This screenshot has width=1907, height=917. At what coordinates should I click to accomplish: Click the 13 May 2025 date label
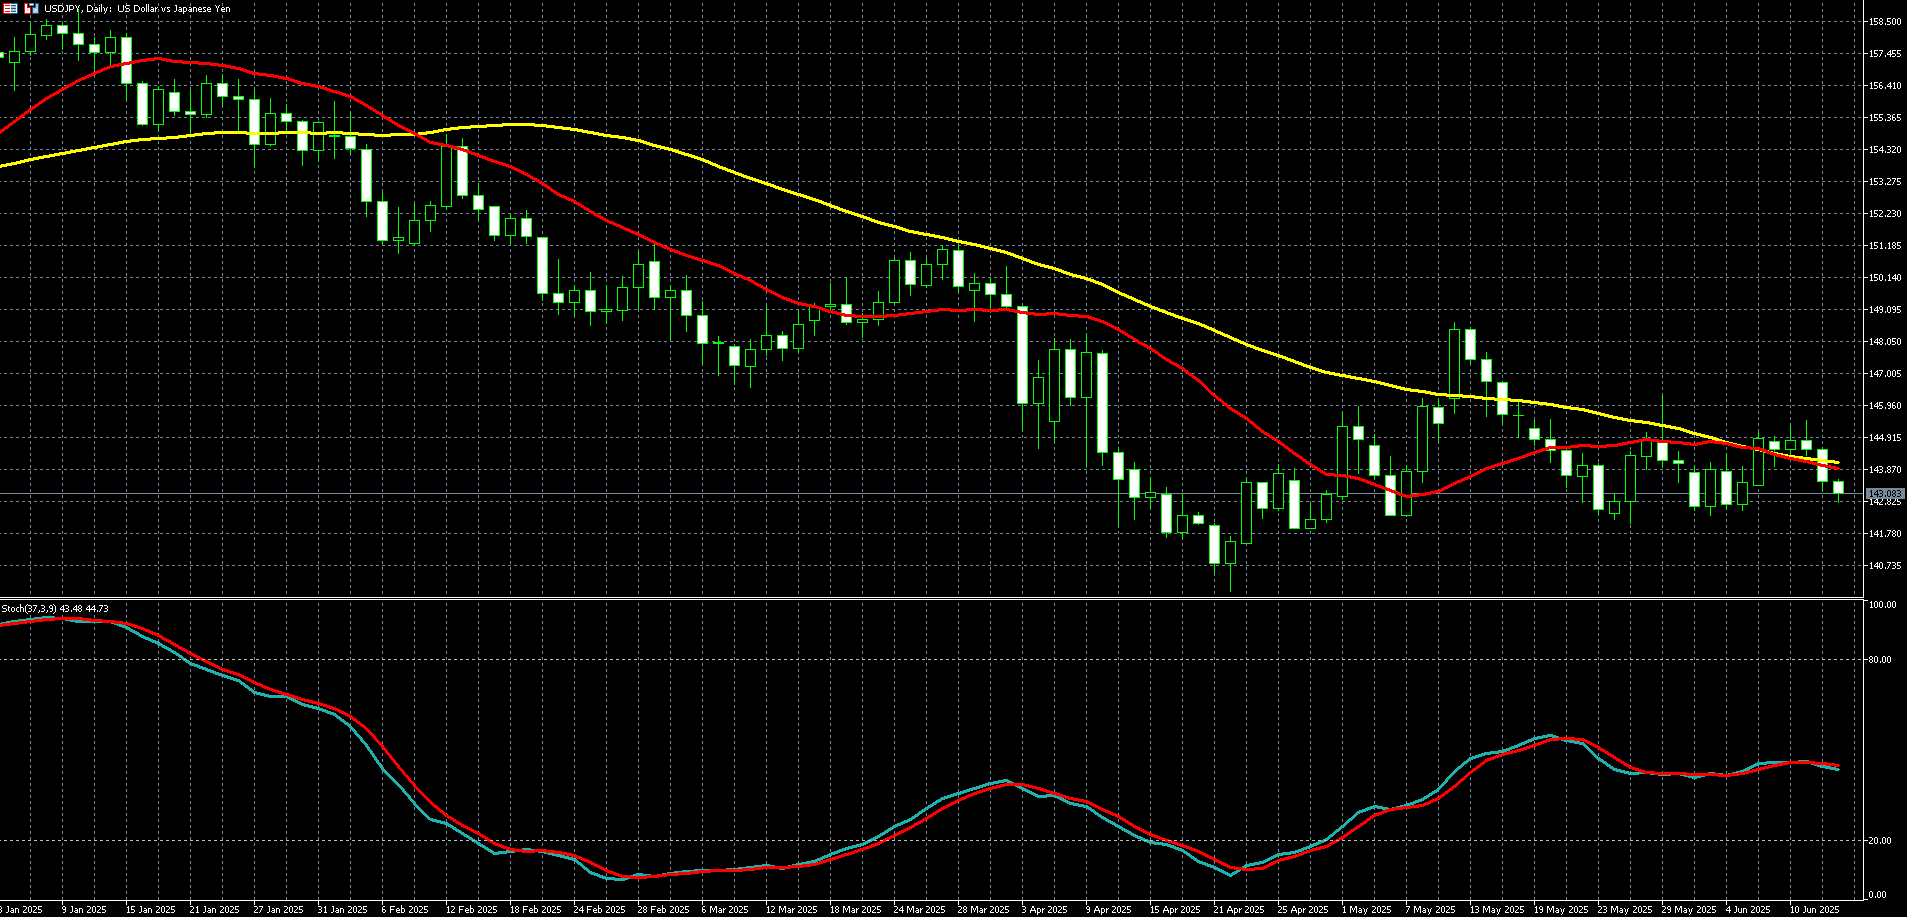(1497, 910)
